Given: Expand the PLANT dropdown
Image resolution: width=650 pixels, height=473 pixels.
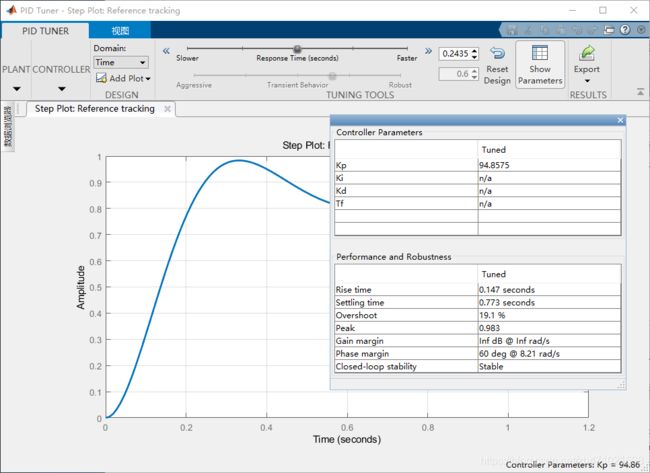Looking at the screenshot, I should point(17,89).
